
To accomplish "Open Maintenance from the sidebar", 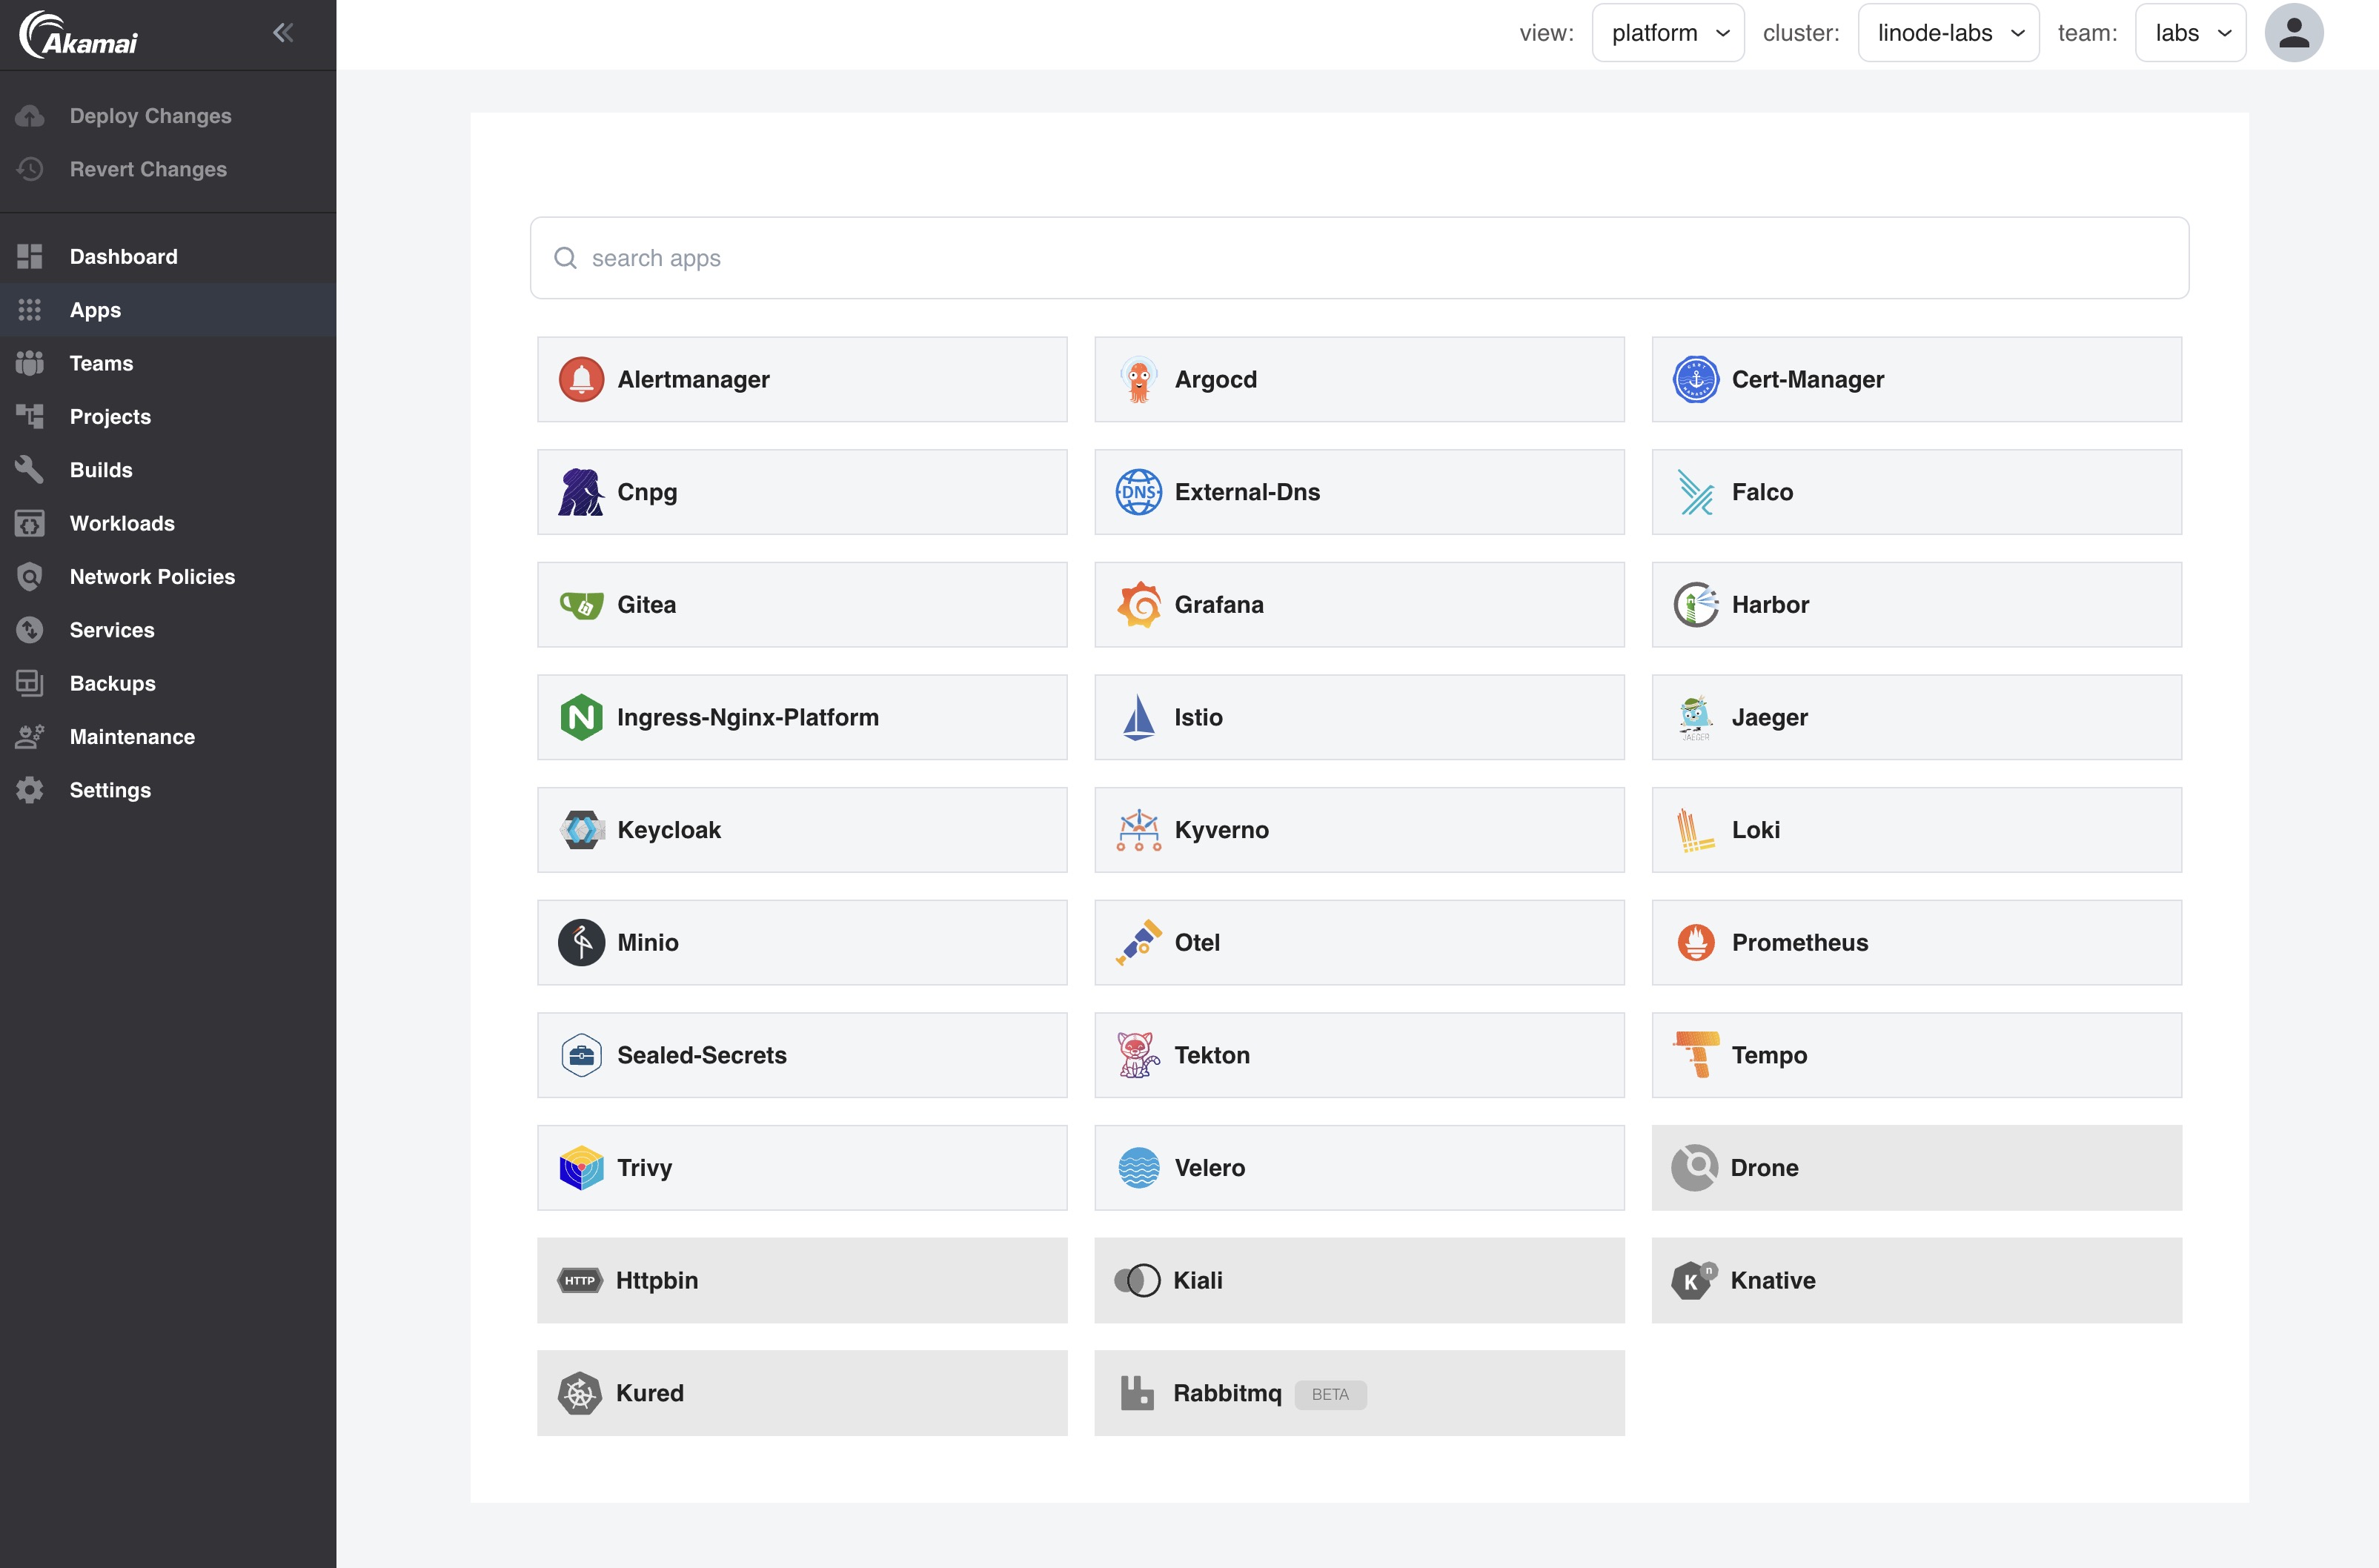I will click(x=168, y=737).
